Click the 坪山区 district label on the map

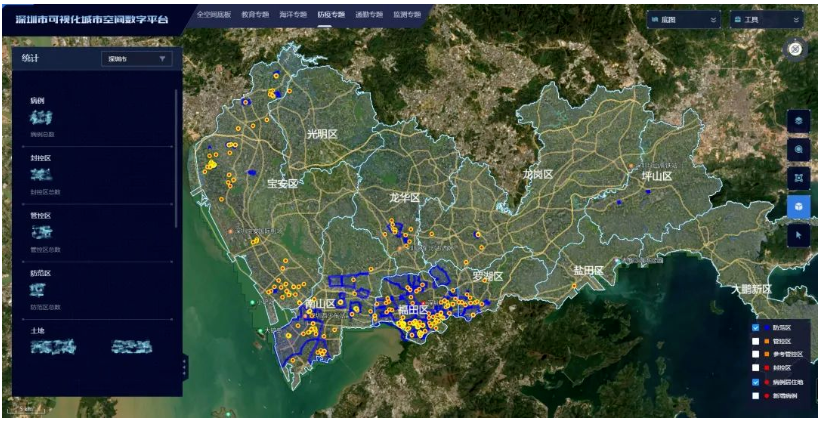[x=657, y=176]
